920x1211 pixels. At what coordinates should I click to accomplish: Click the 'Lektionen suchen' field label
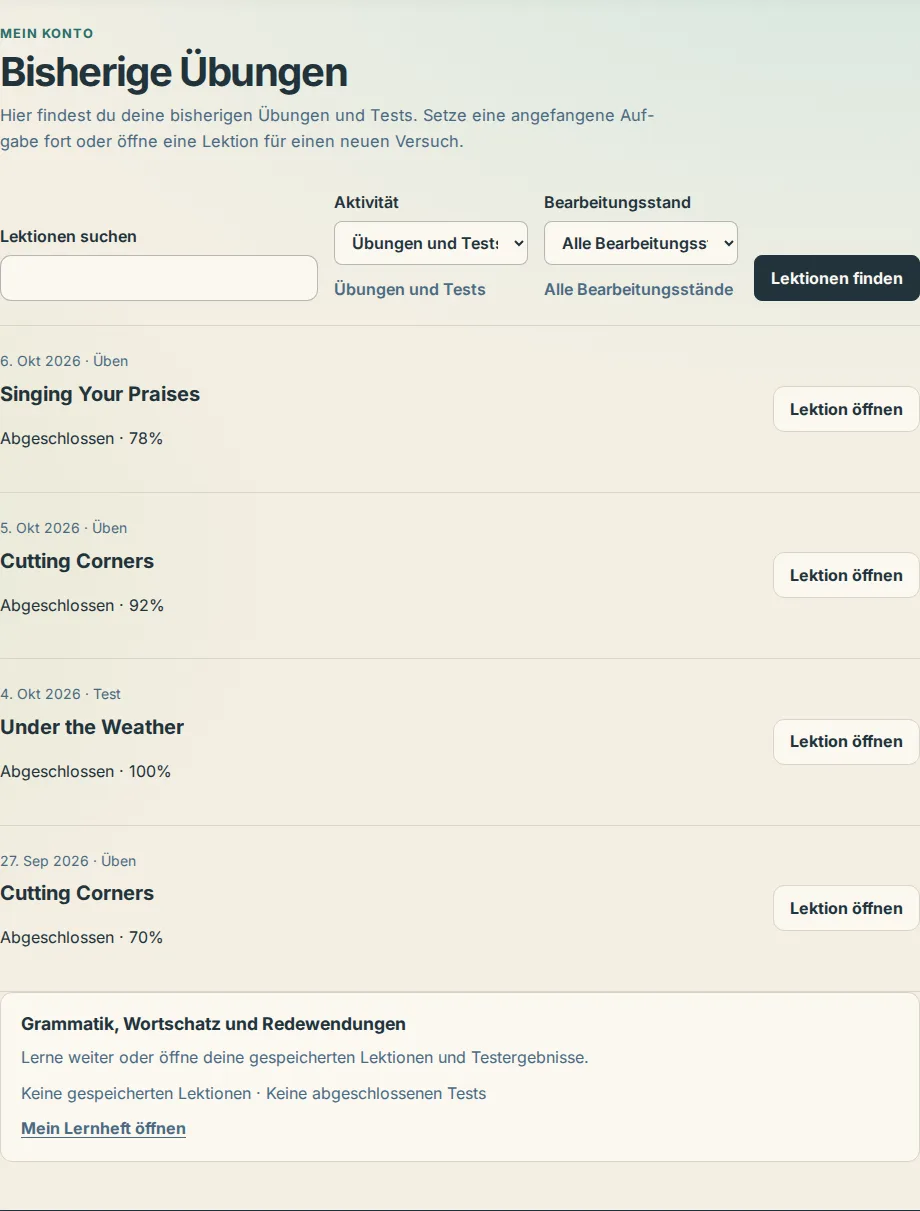point(68,236)
